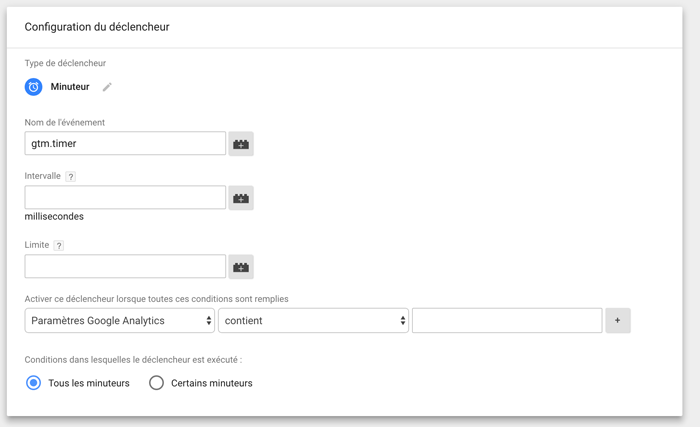The height and width of the screenshot is (427, 700).
Task: Click the Configuration du déclencheur heading
Action: pos(97,27)
